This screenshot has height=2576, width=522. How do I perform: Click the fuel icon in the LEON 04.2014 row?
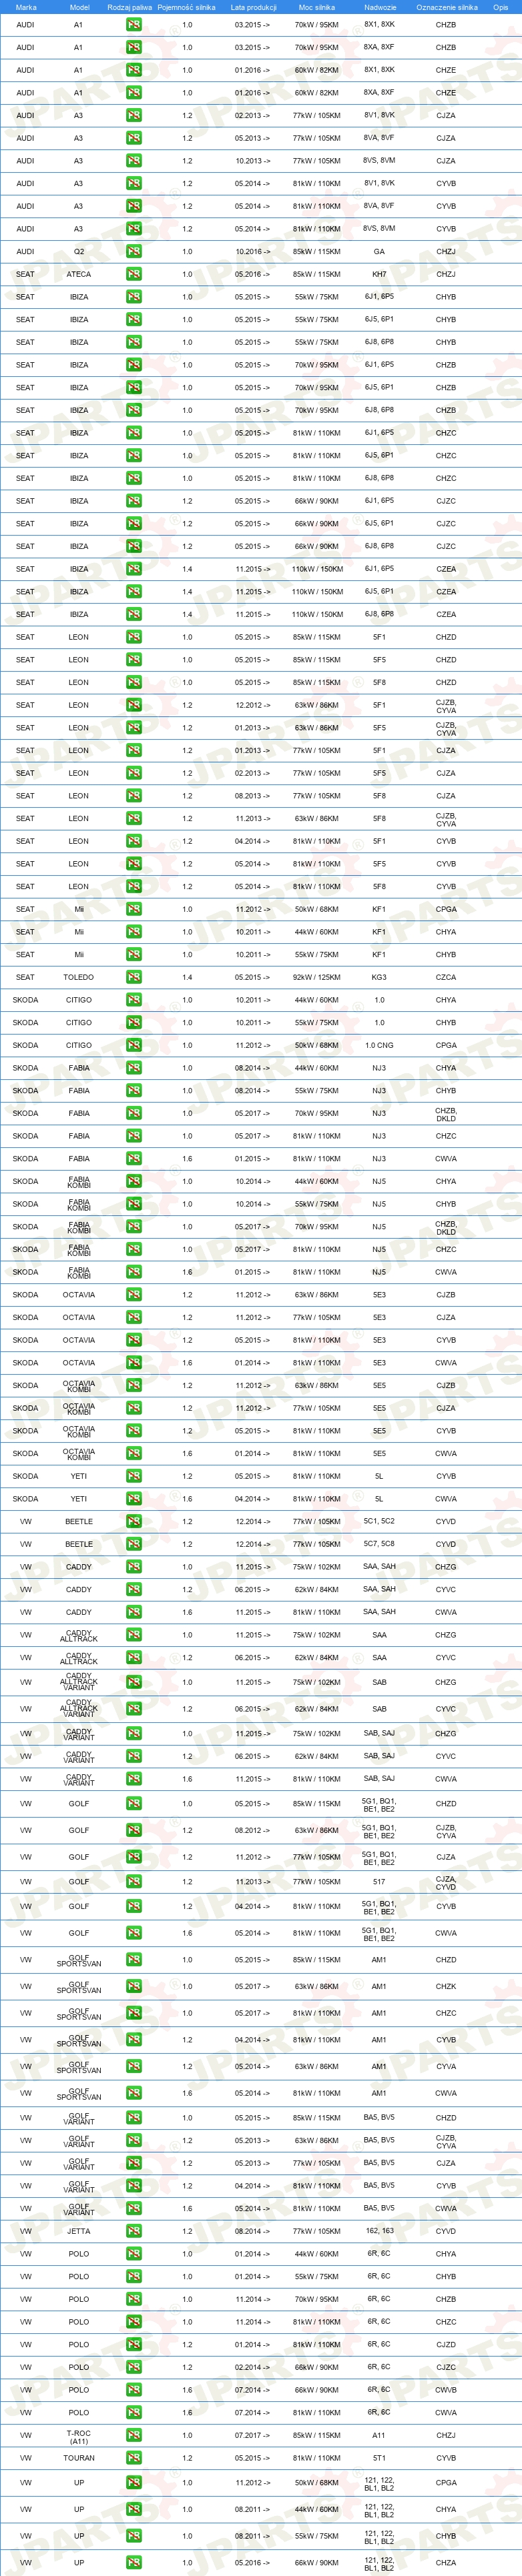pyautogui.click(x=133, y=841)
